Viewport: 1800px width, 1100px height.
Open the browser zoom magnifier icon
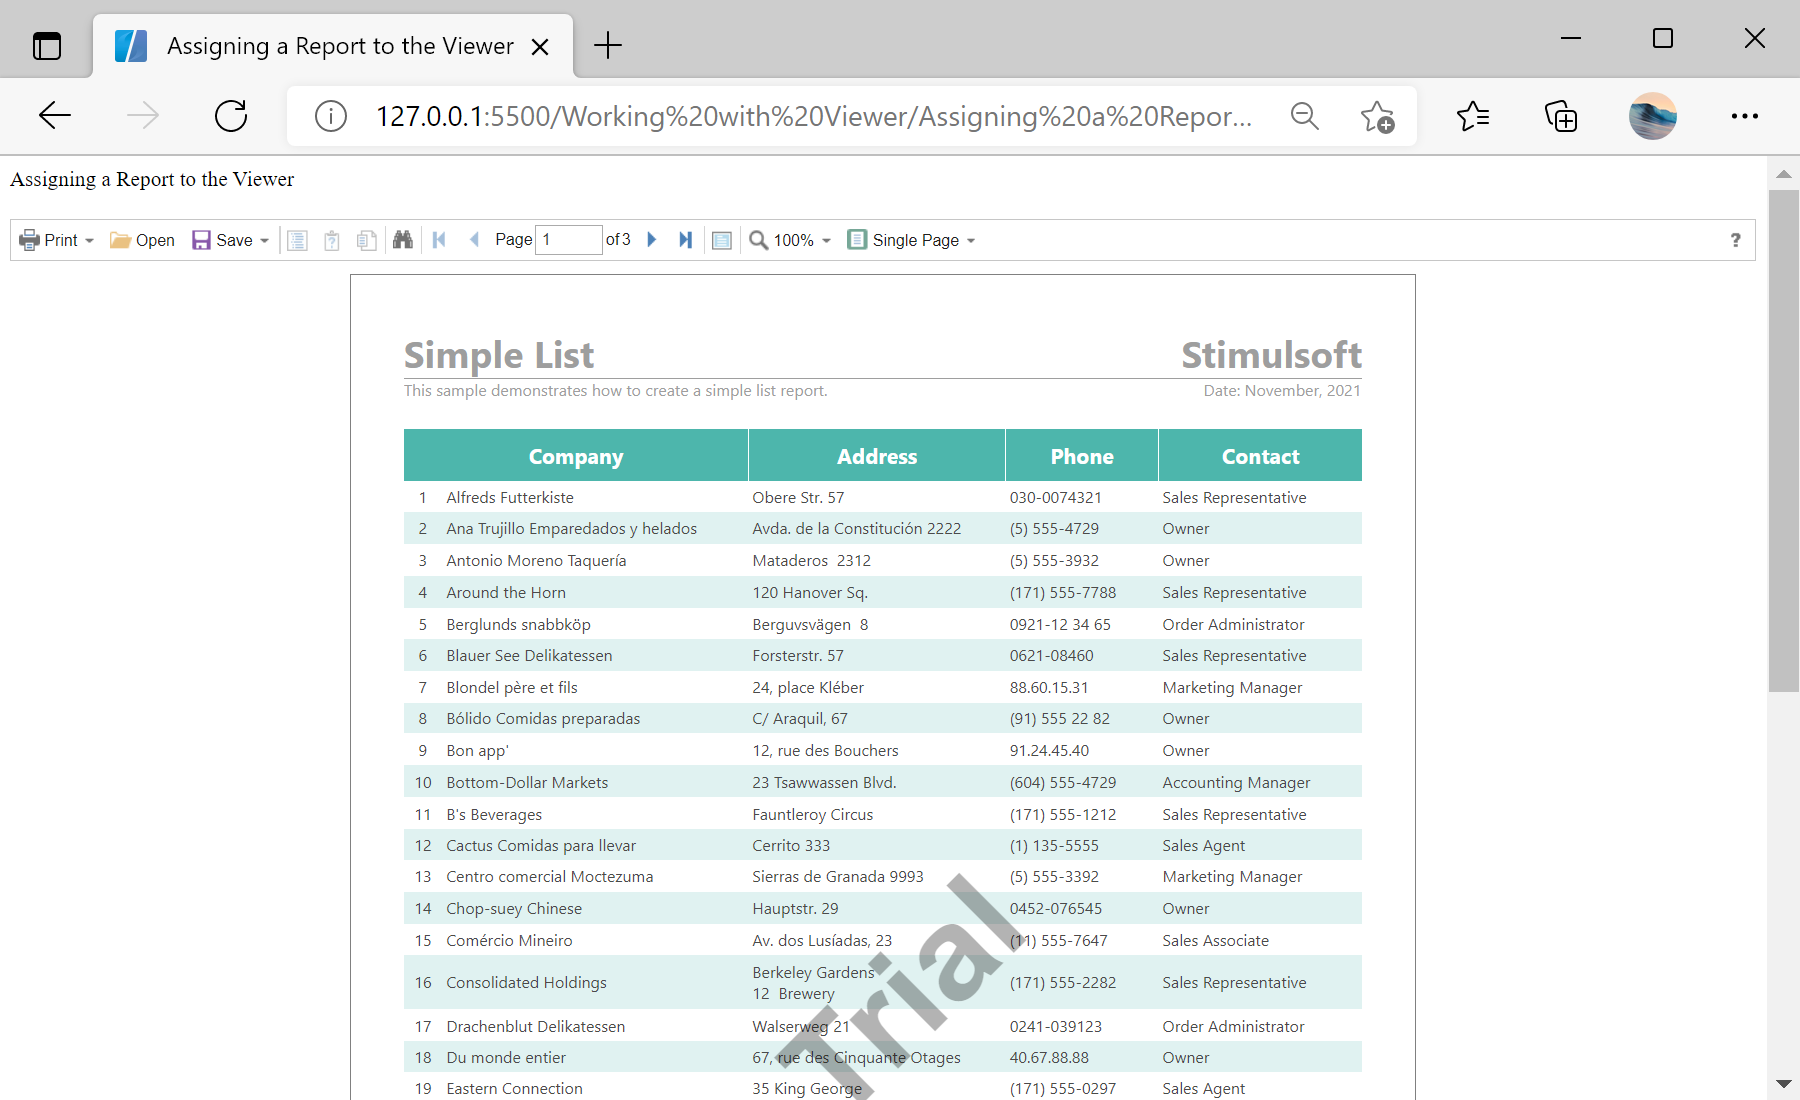[x=1304, y=117]
